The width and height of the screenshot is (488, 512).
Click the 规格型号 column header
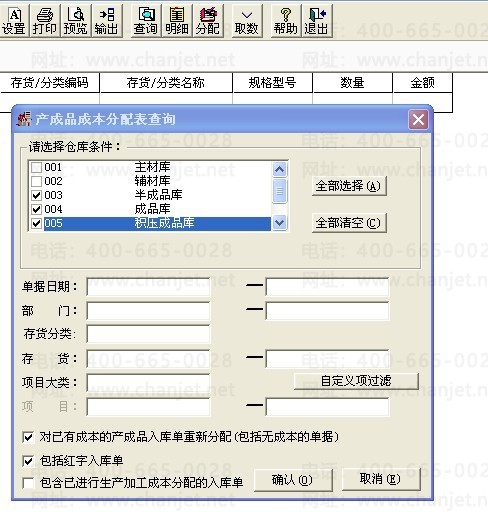[x=272, y=83]
